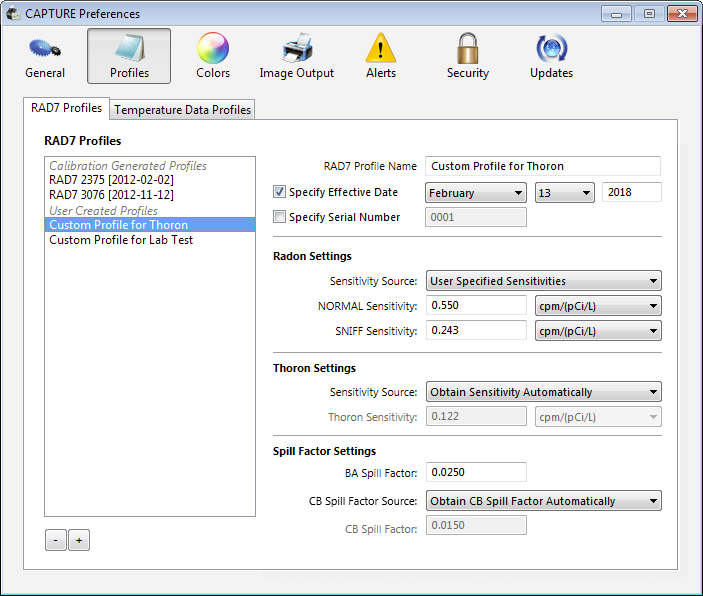
Task: Click the effective date year field
Action: (632, 192)
